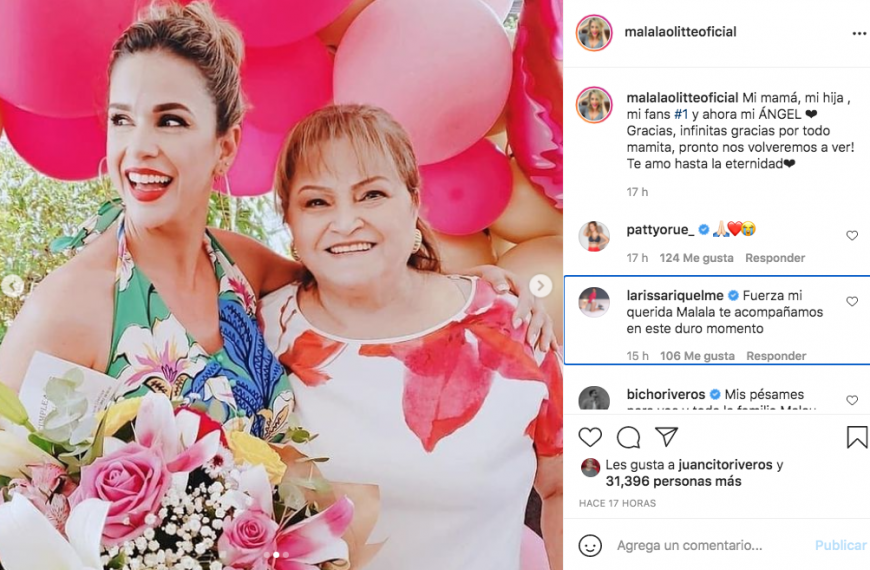870x570 pixels.
Task: Go to the next photo arrow
Action: click(x=540, y=286)
